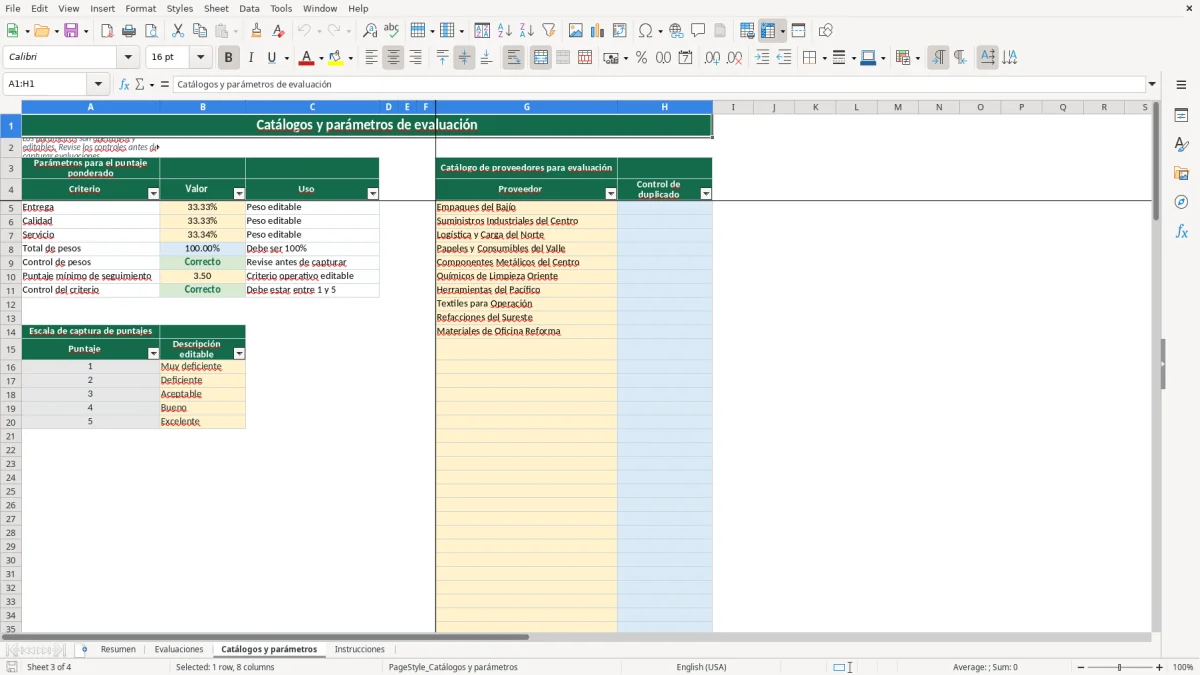Viewport: 1200px width, 675px height.
Task: Open the sidebar Properties panel icon
Action: (x=1181, y=115)
